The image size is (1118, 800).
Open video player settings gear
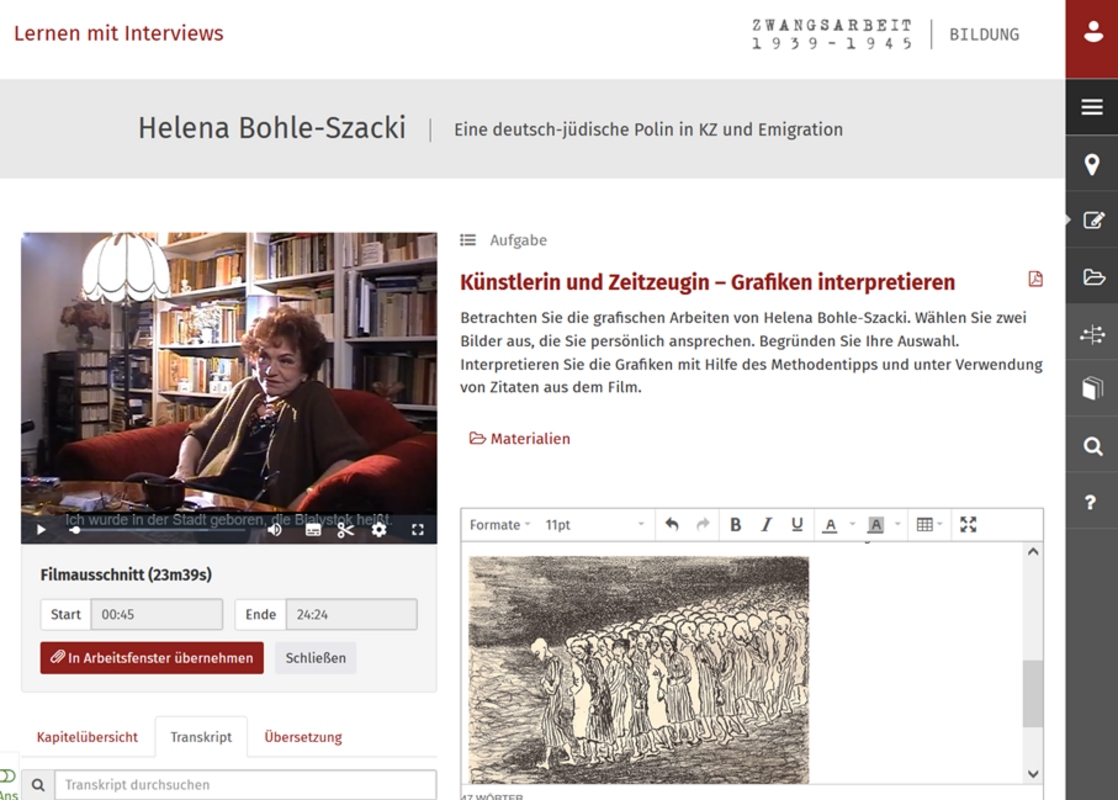(379, 530)
